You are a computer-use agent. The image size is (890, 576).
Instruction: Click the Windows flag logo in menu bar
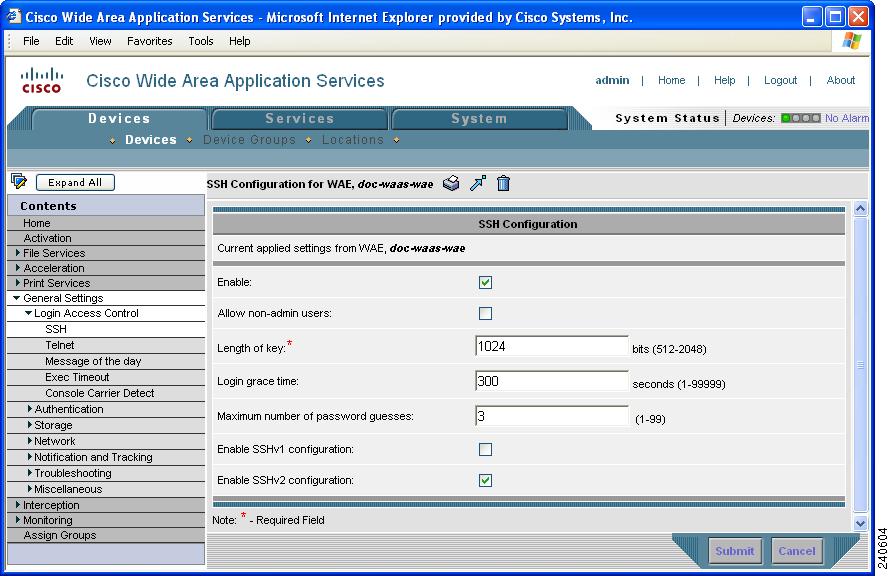[x=851, y=41]
